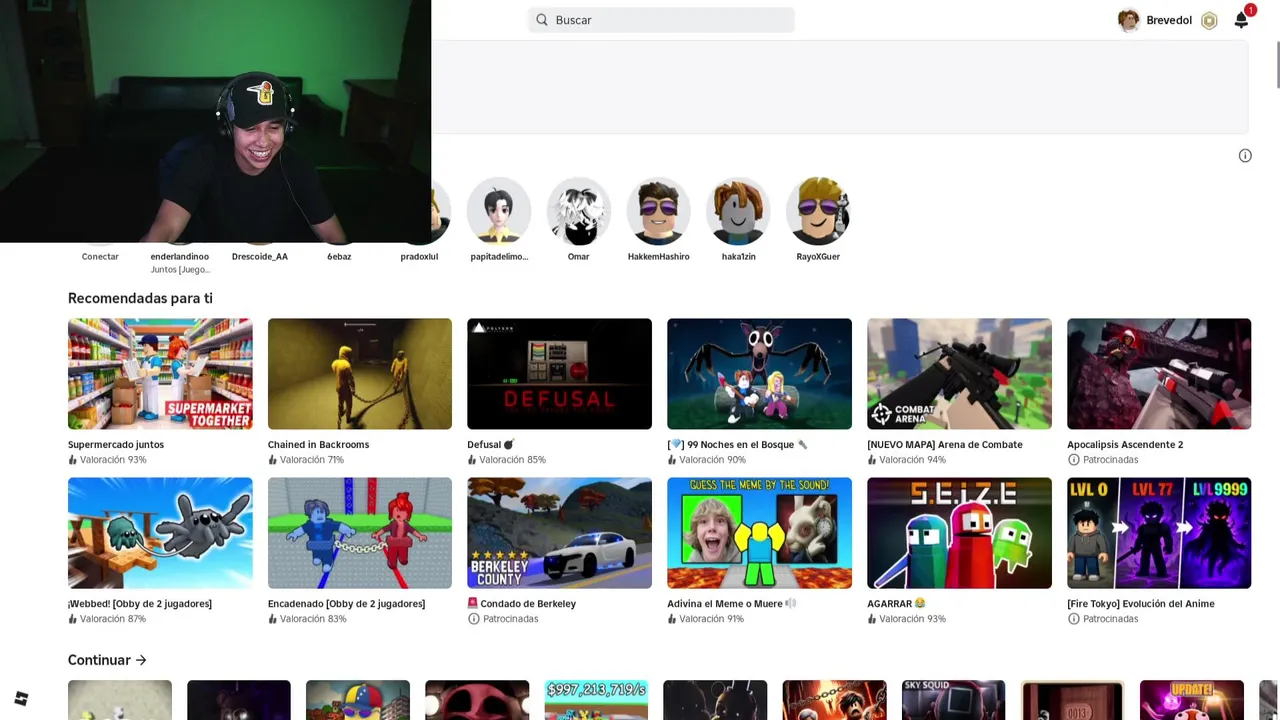
Task: Open Defusal game thumbnail
Action: pos(559,374)
